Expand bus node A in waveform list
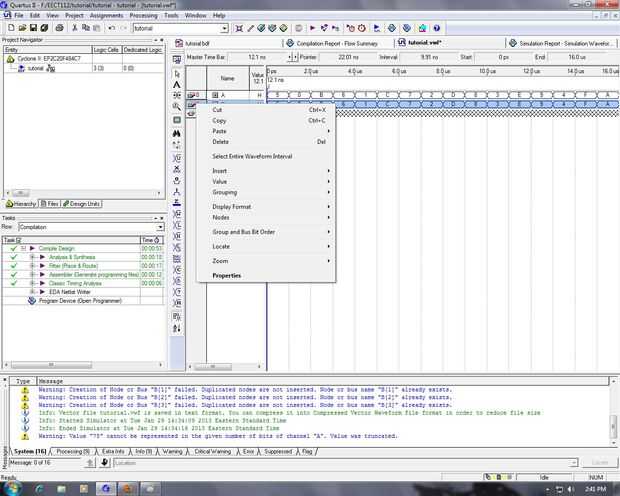Image resolution: width=620 pixels, height=496 pixels. [x=215, y=95]
